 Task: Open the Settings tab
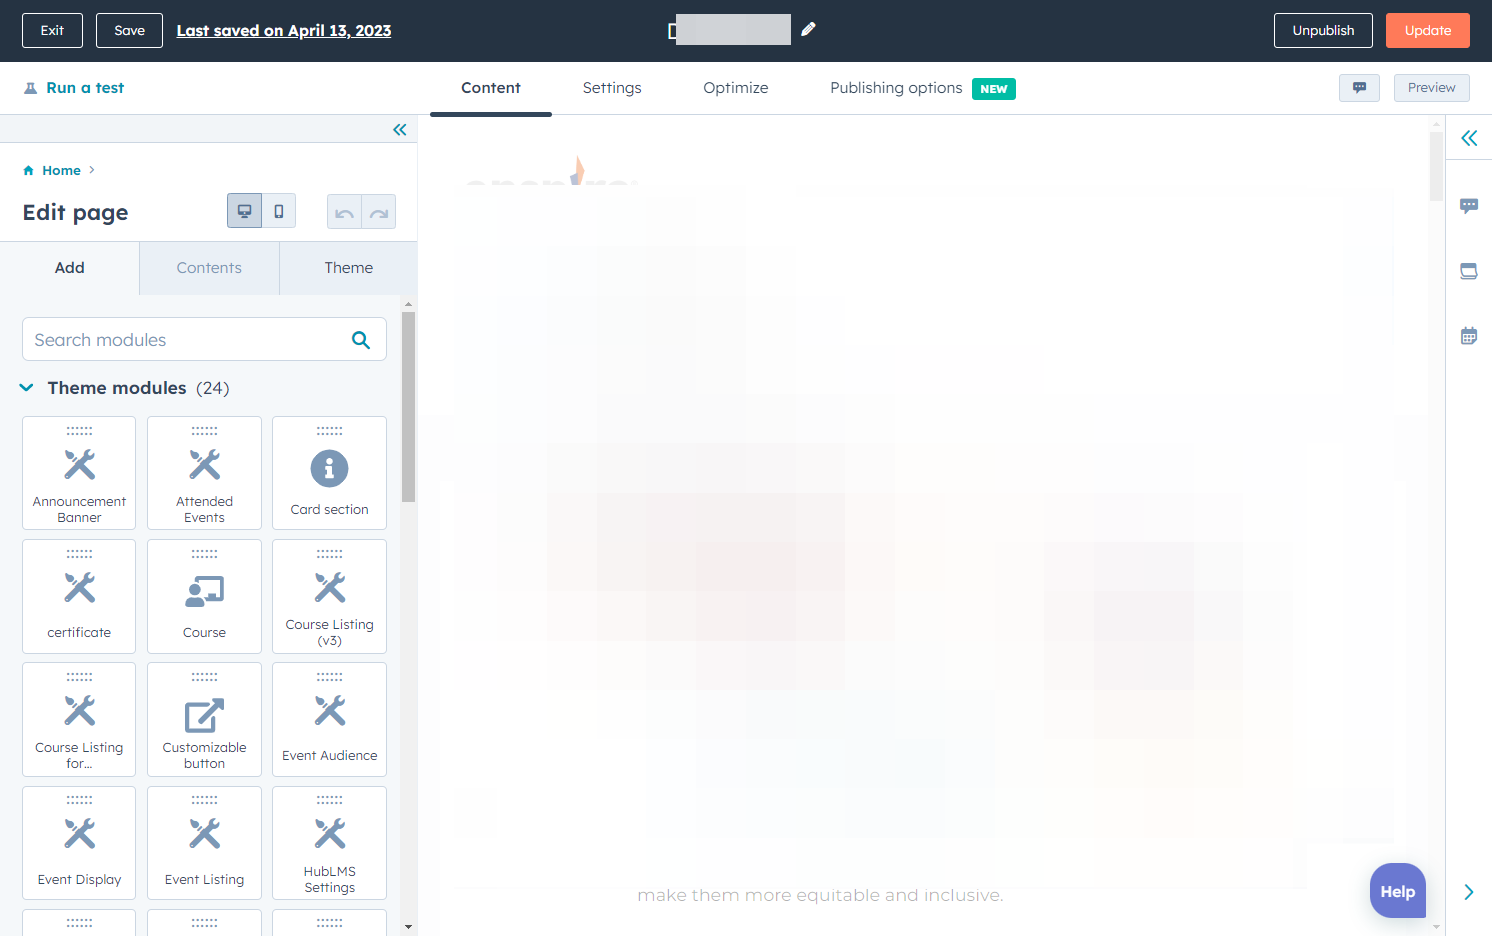(612, 88)
